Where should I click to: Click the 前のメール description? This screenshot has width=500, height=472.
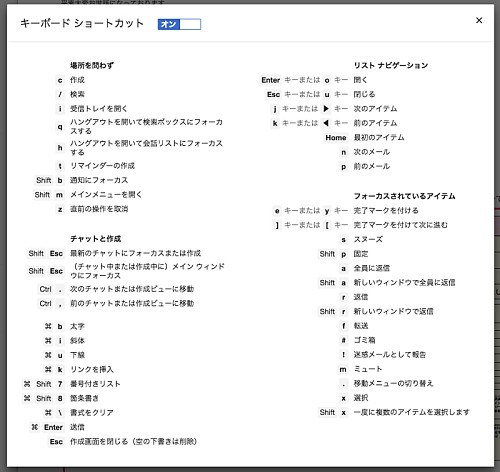click(x=372, y=166)
